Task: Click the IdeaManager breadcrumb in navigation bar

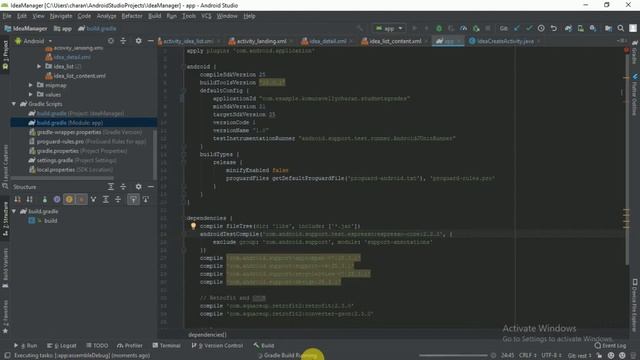Action: (26, 29)
